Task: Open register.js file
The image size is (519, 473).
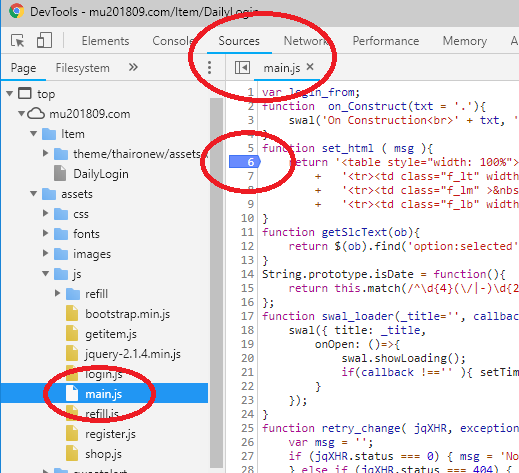Action: 110,434
